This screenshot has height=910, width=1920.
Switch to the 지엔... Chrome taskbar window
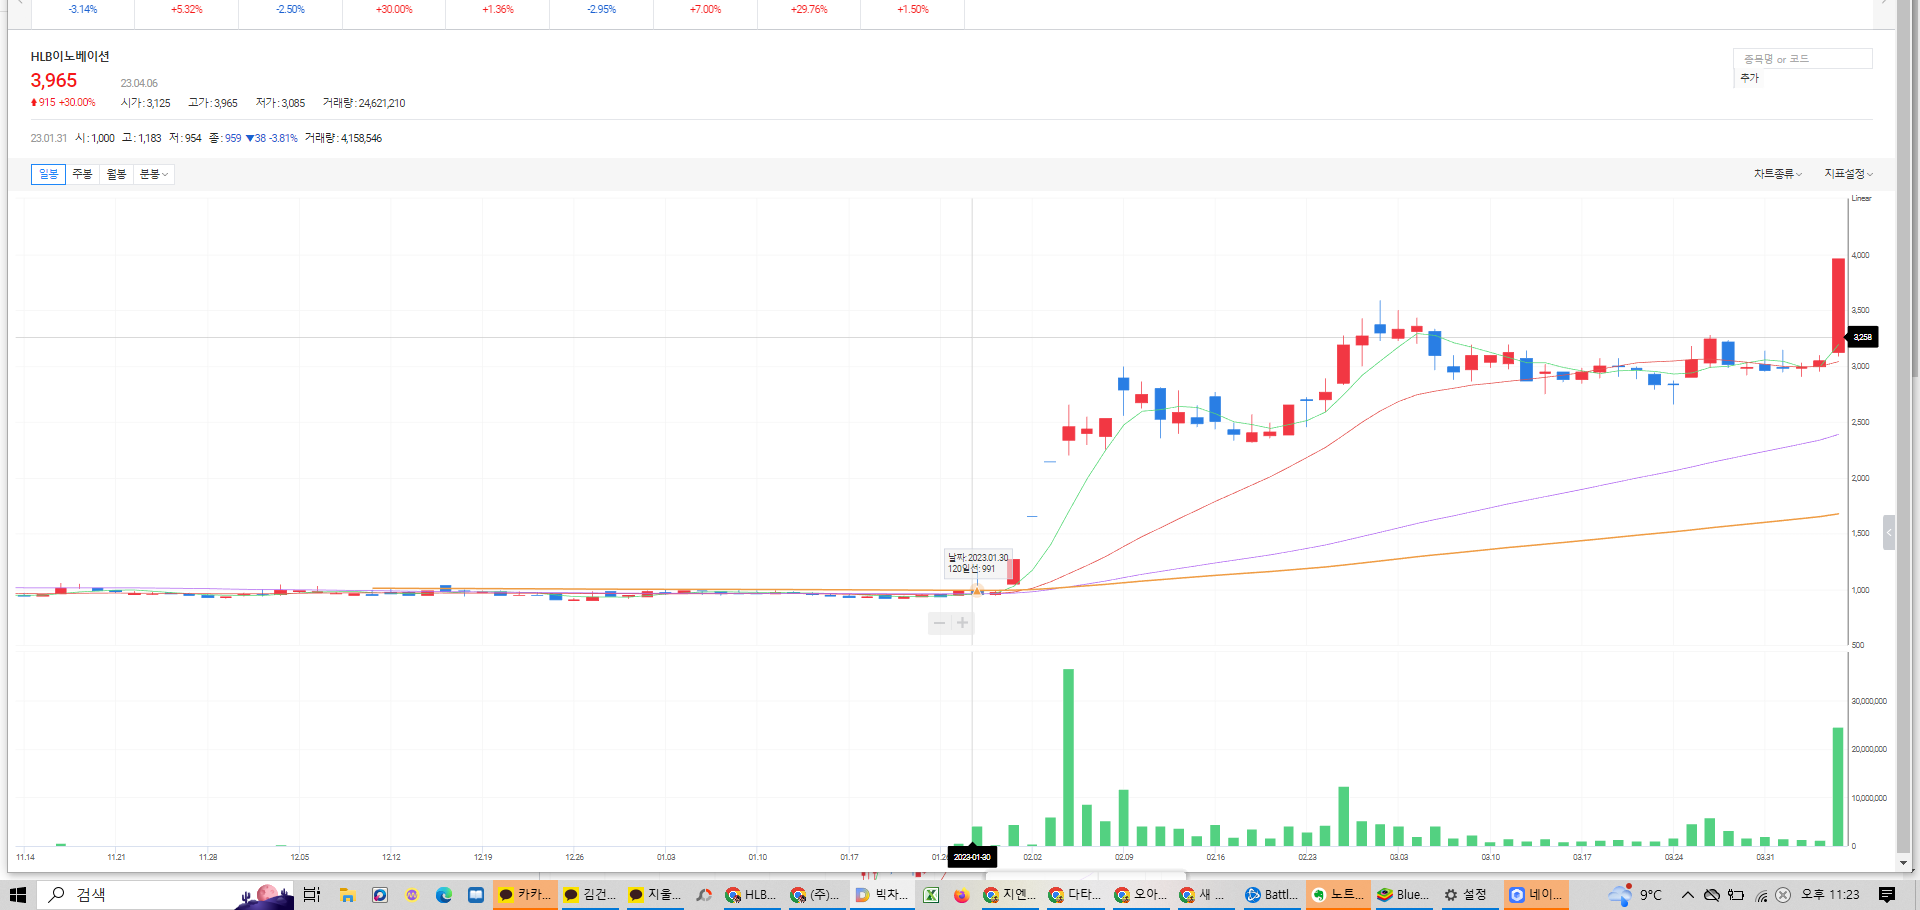pyautogui.click(x=1010, y=895)
